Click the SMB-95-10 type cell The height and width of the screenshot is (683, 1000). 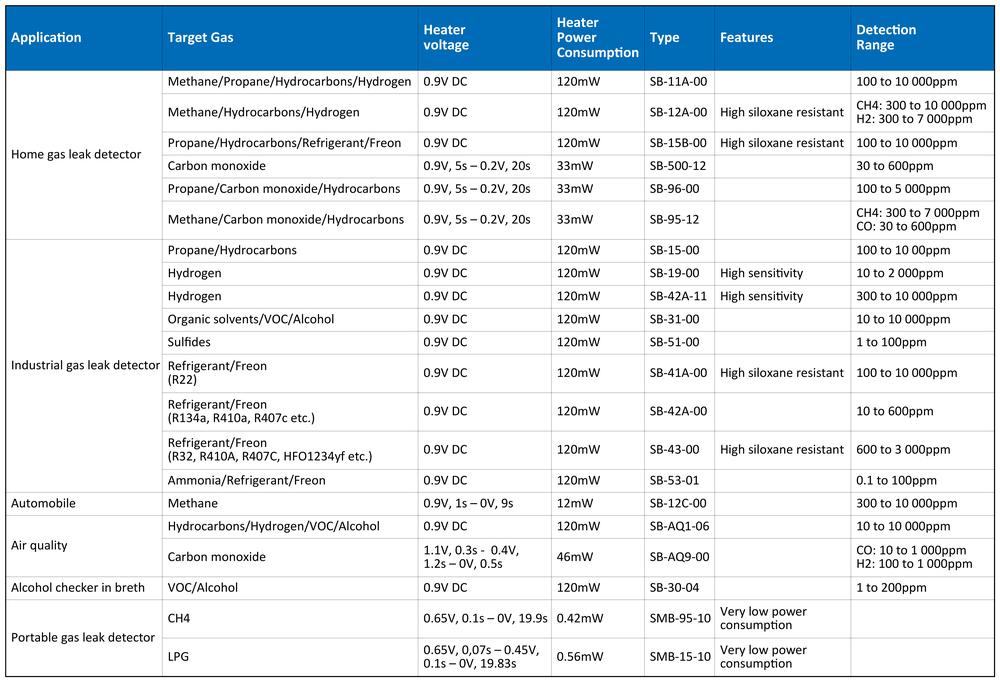680,618
